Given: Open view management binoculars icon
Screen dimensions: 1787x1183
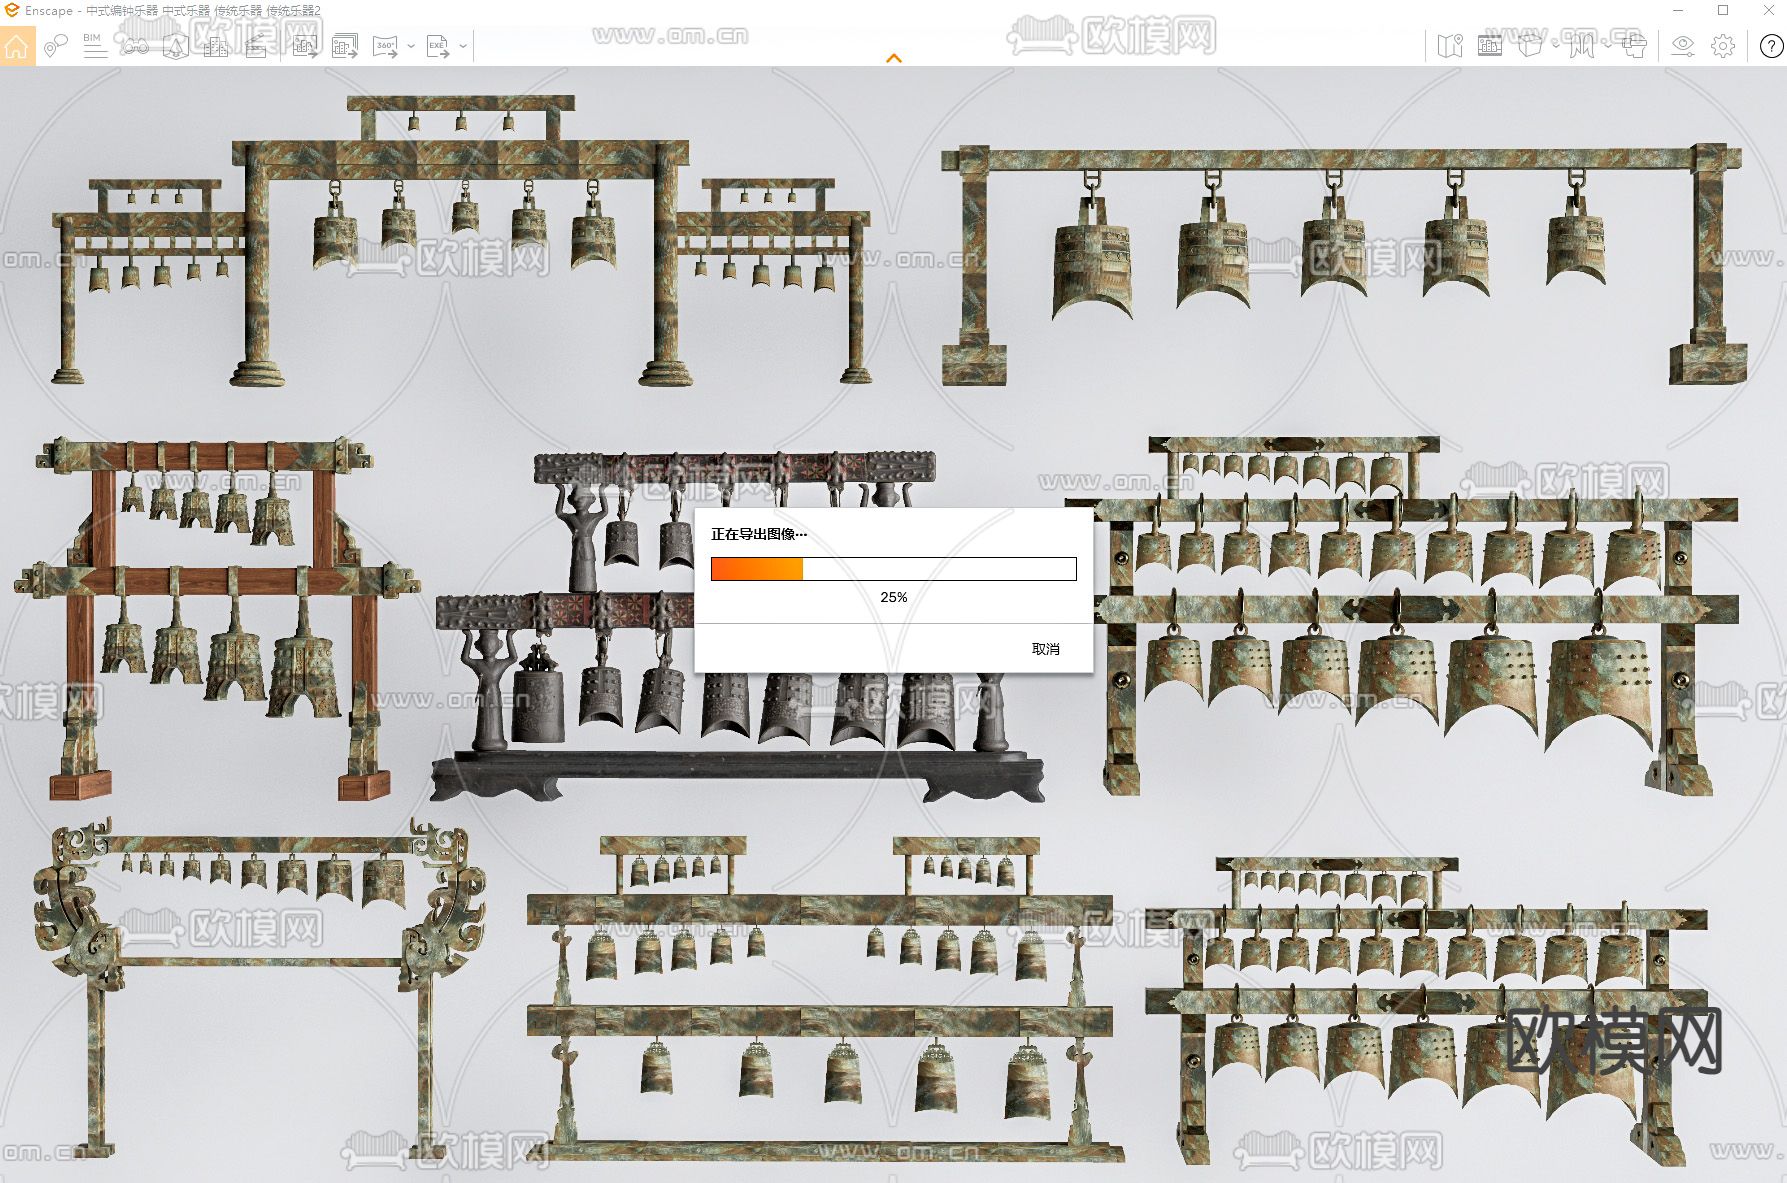Looking at the screenshot, I should 135,46.
